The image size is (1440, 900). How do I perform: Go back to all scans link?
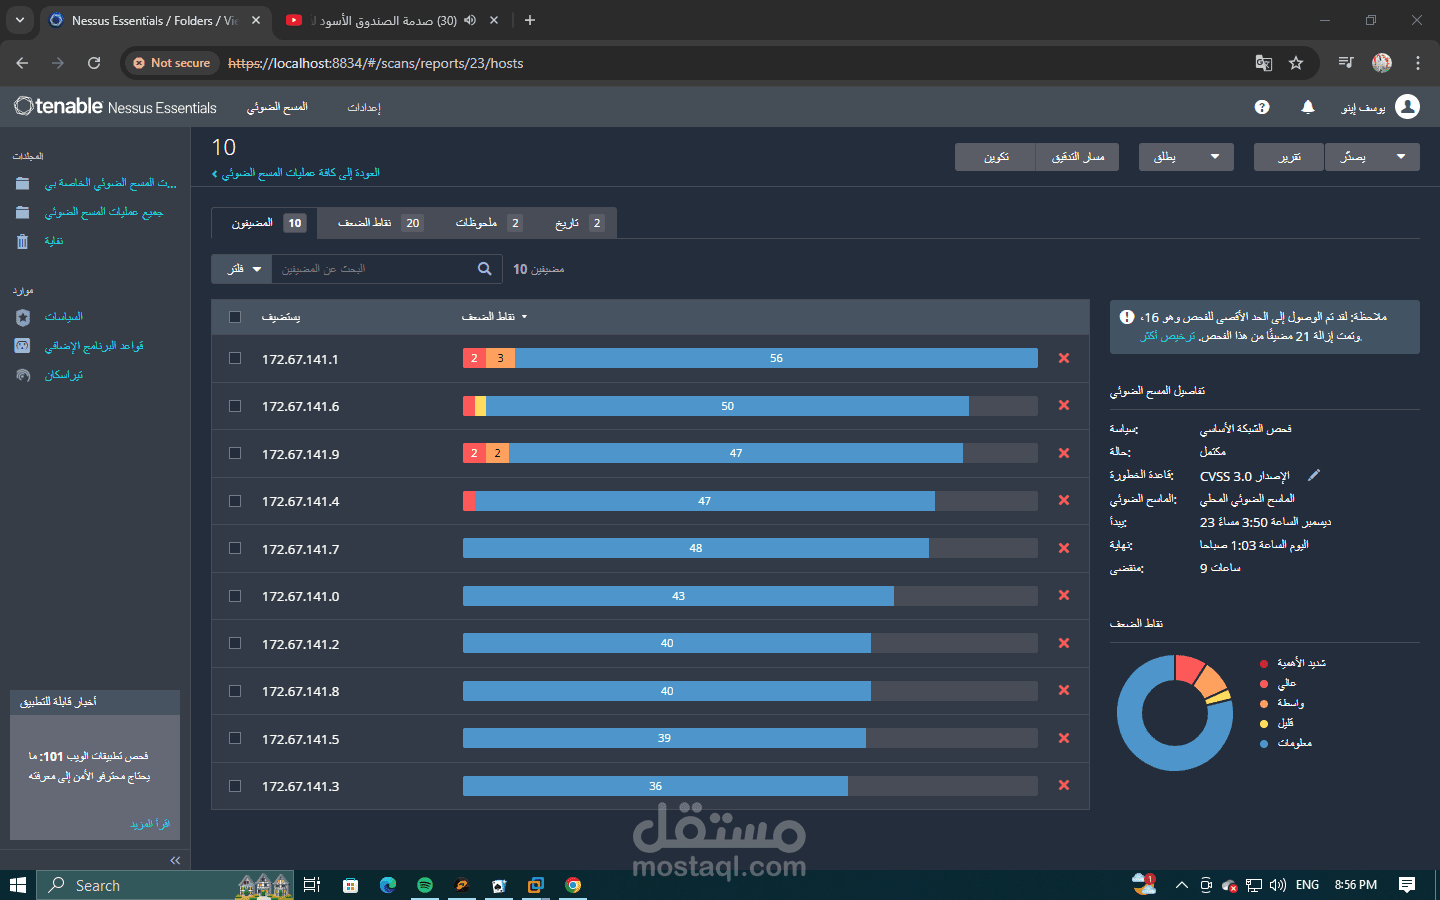[296, 173]
